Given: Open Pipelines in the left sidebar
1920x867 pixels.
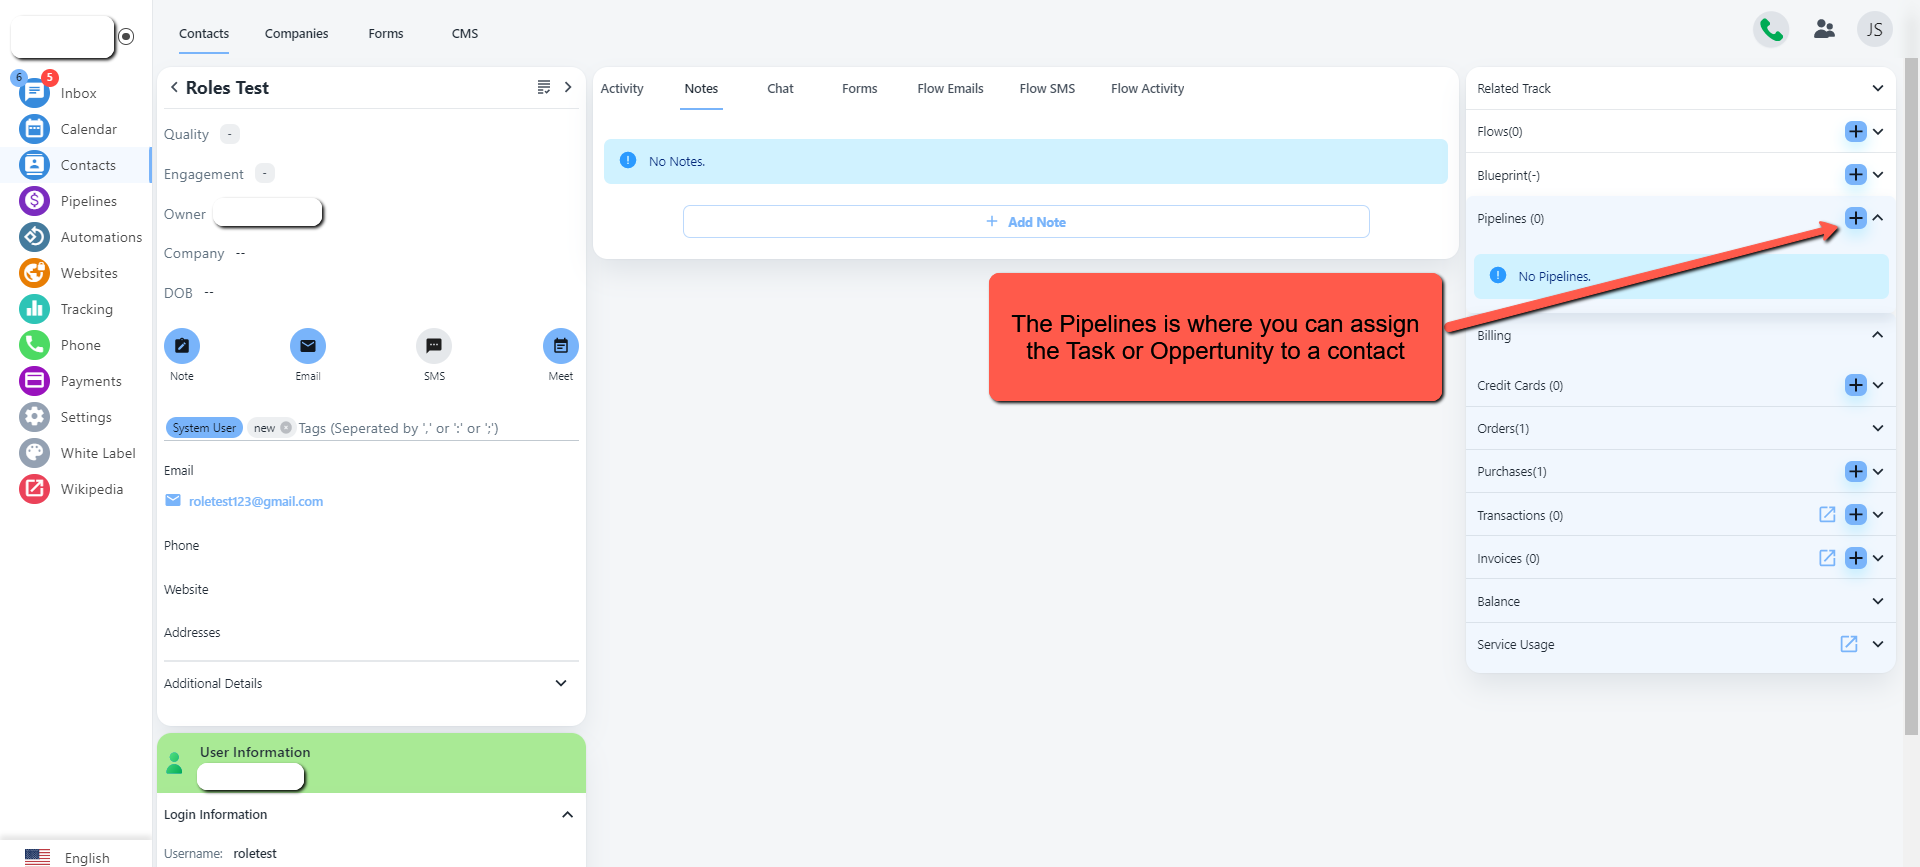Looking at the screenshot, I should coord(88,201).
